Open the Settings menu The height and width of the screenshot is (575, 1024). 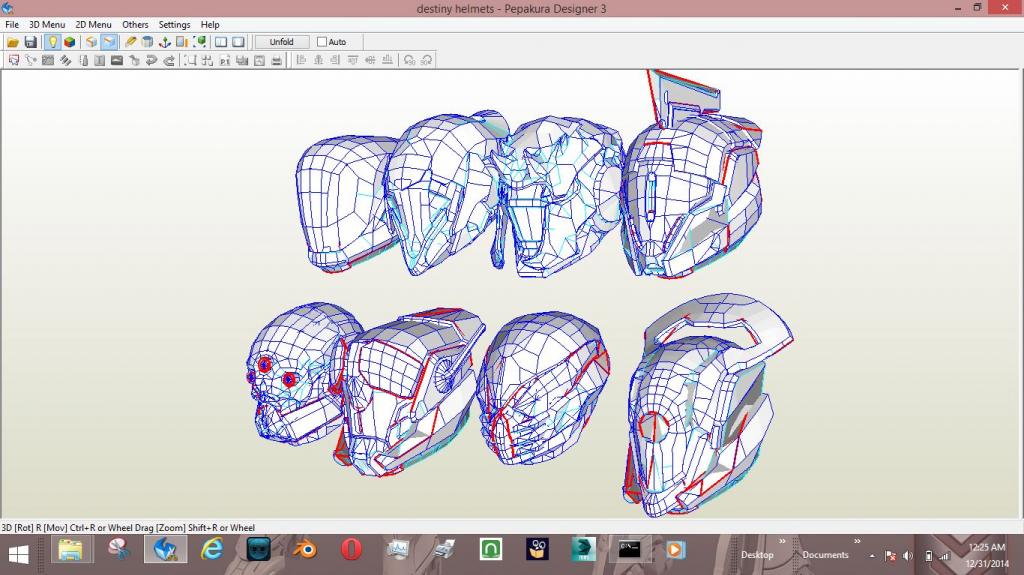tap(174, 25)
